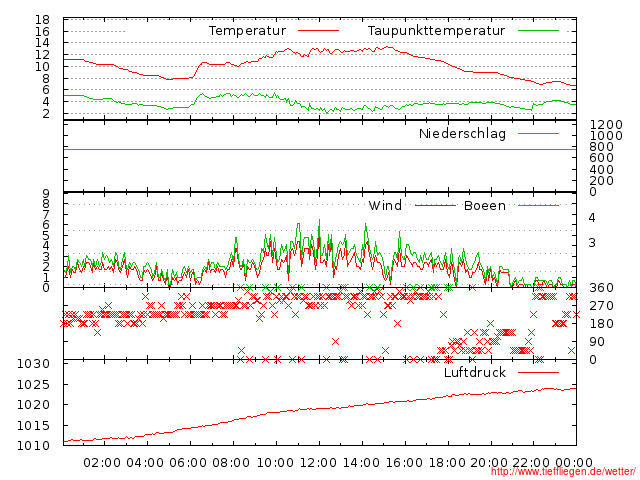
Task: Click the 00:00 time axis label
Action: click(x=575, y=462)
